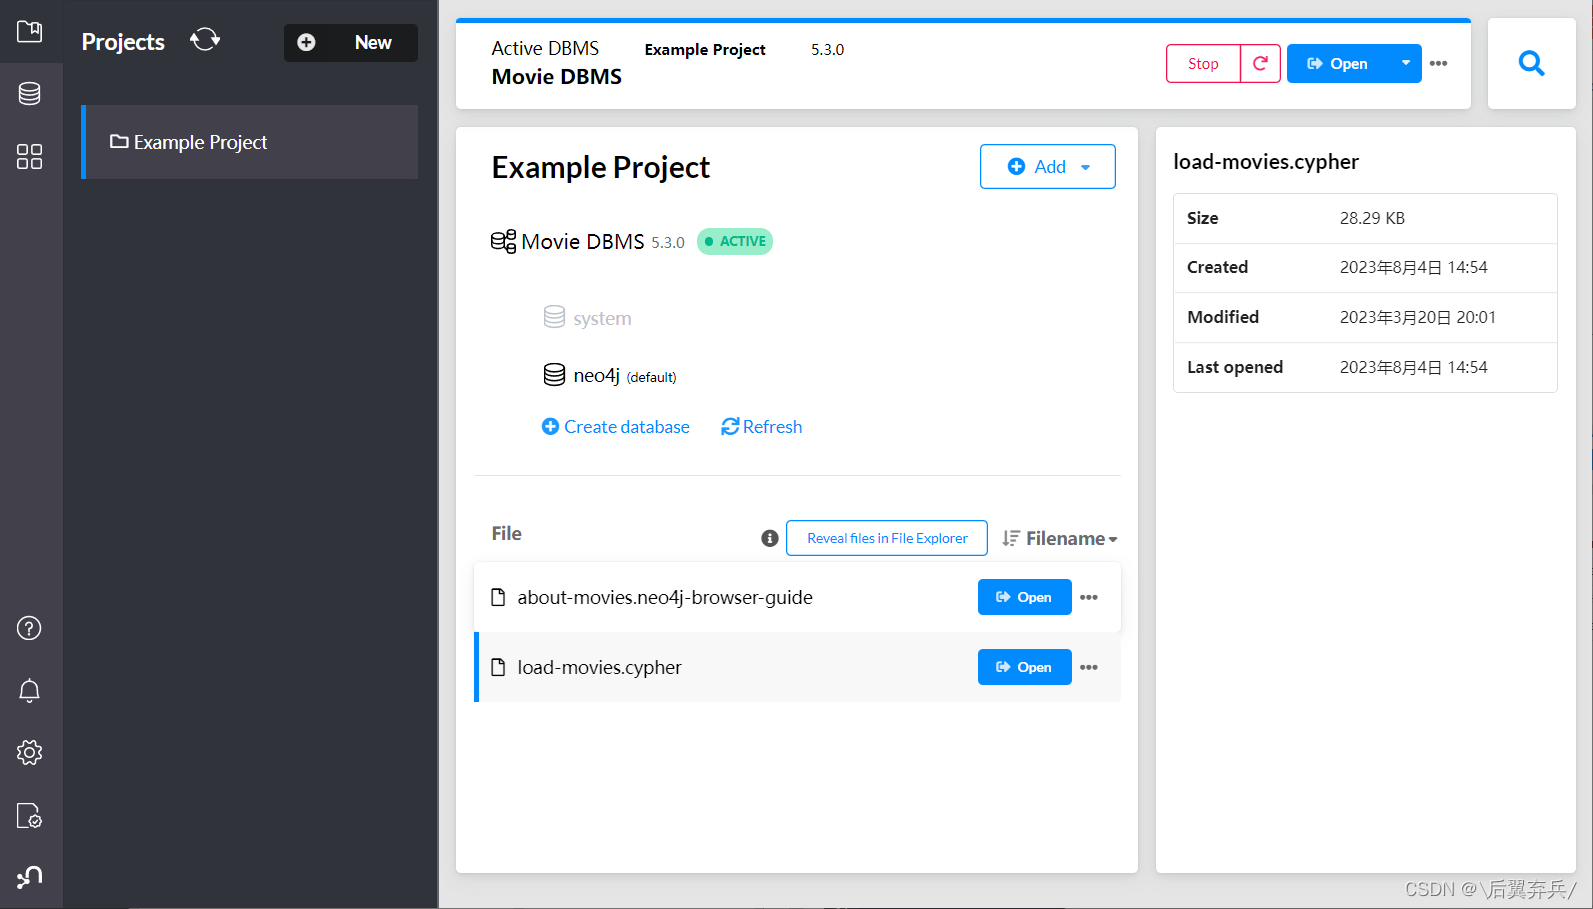Click the Refresh databases link
1593x909 pixels.
pos(762,427)
